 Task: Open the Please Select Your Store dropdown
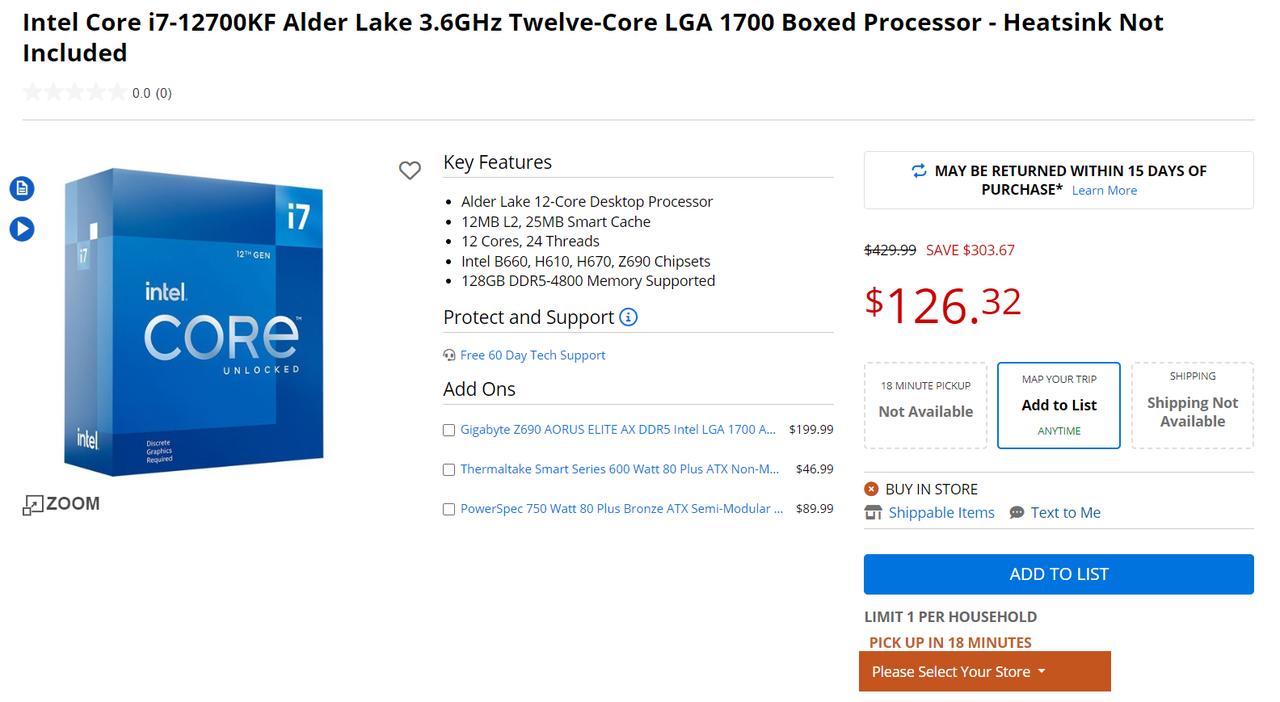tap(984, 671)
